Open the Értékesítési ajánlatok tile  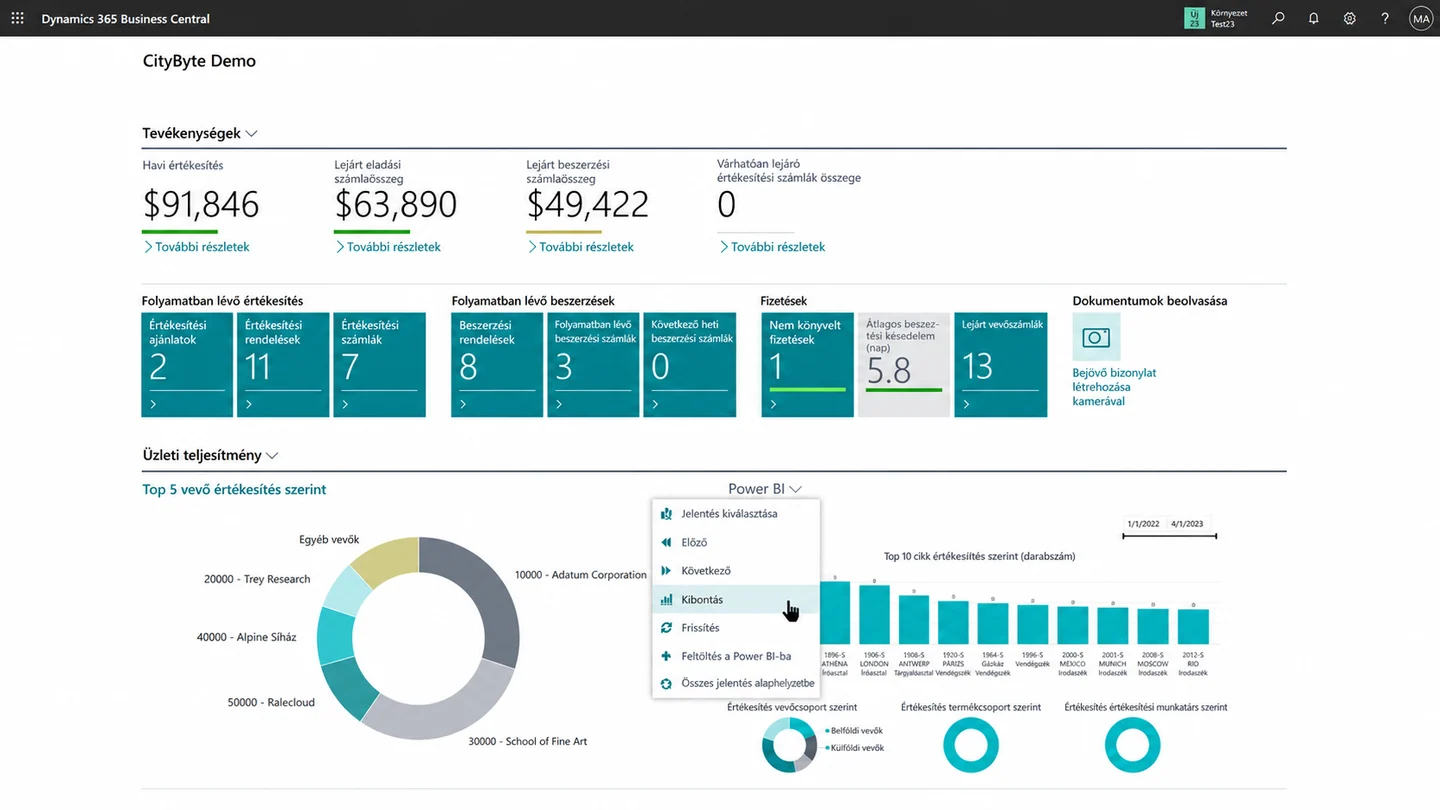tap(188, 365)
